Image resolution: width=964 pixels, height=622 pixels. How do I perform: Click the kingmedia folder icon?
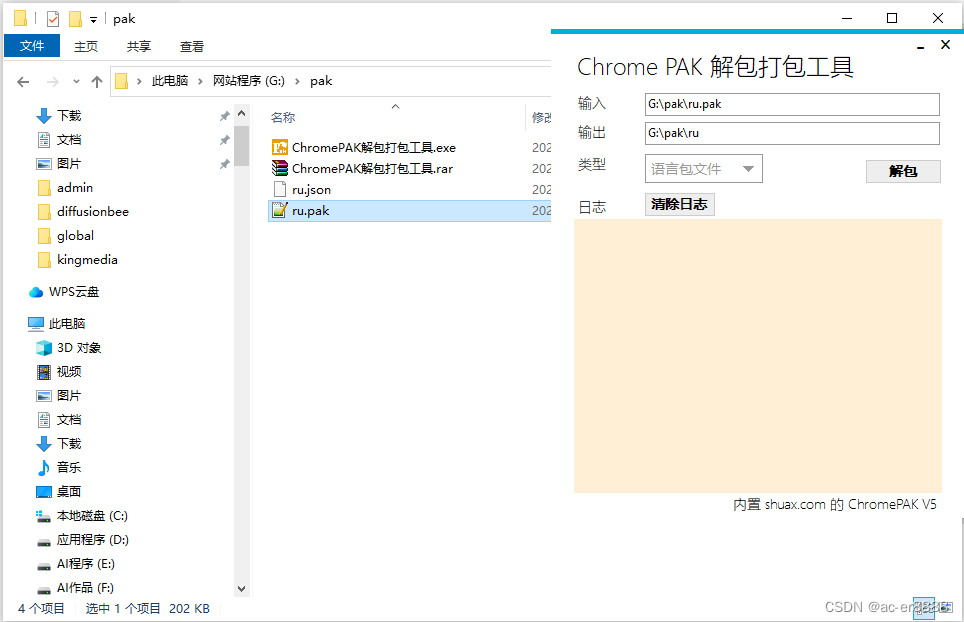coord(44,259)
